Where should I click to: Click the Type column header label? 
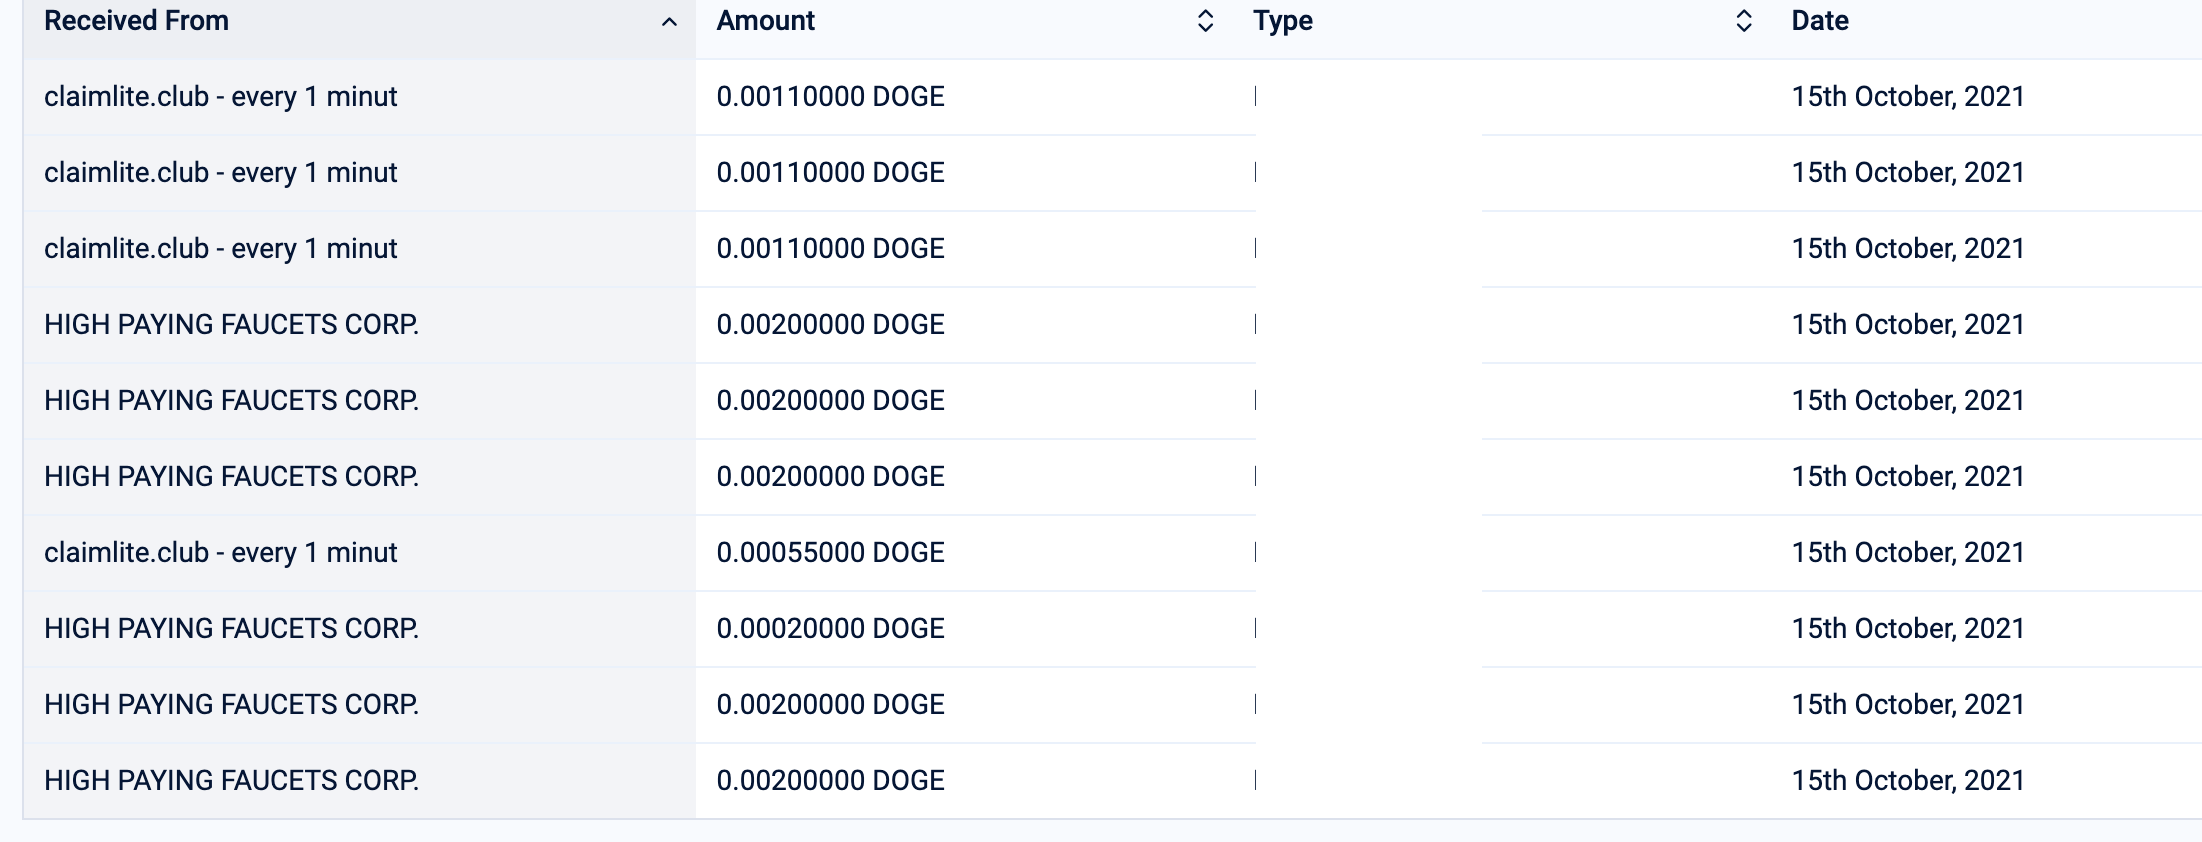[x=1282, y=21]
